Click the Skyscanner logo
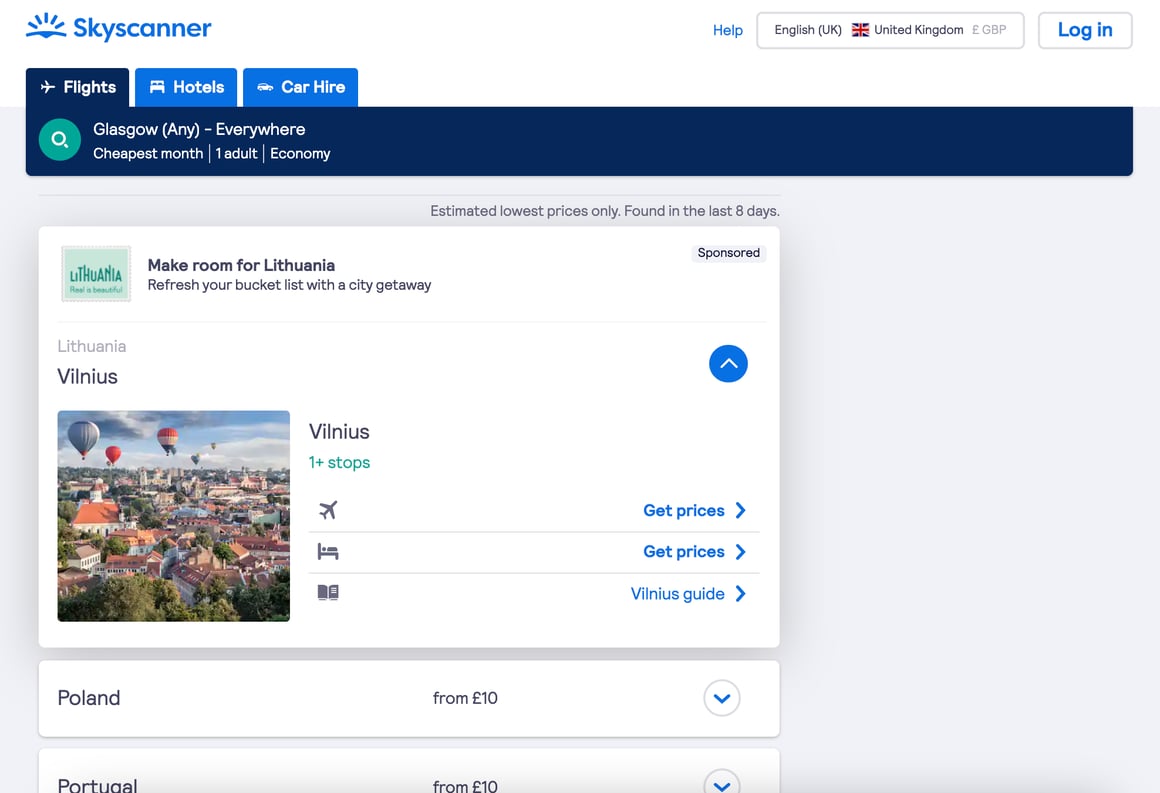This screenshot has height=793, width=1160. pyautogui.click(x=118, y=28)
